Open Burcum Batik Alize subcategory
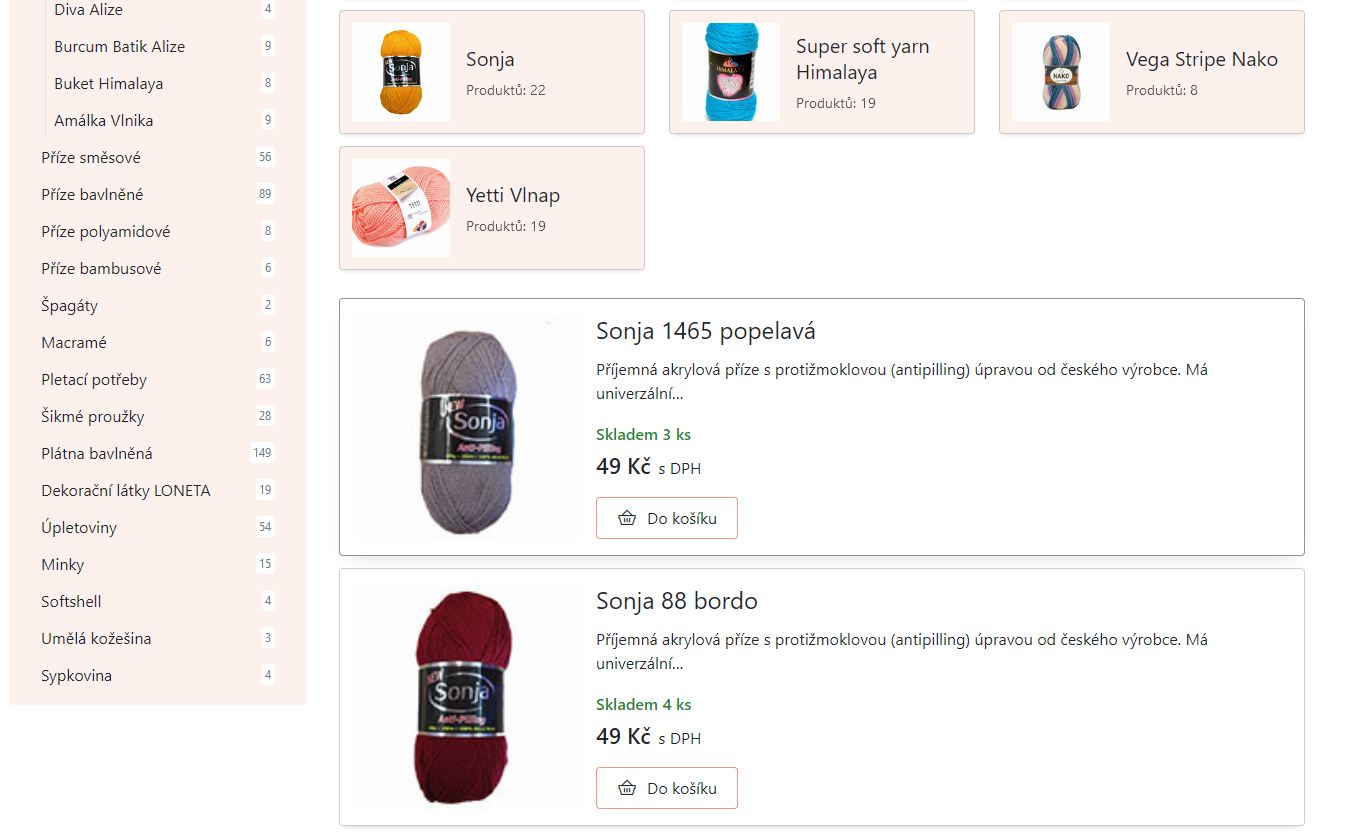The image size is (1361, 838). pyautogui.click(x=120, y=46)
